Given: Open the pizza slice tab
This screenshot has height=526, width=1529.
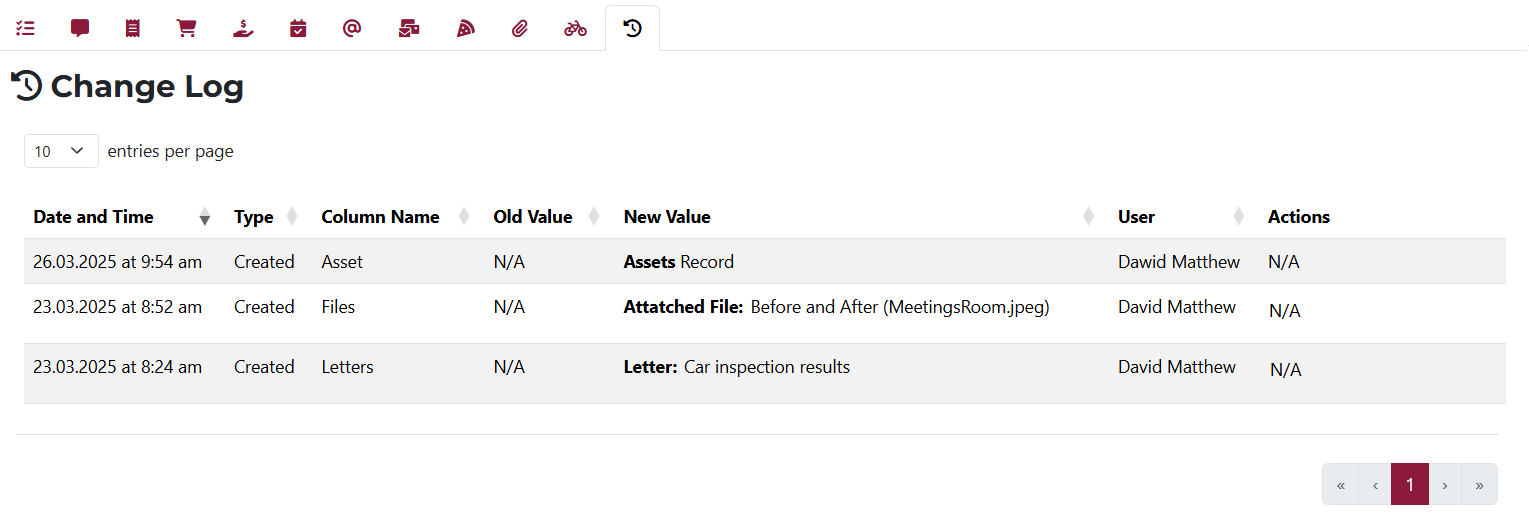Looking at the screenshot, I should pyautogui.click(x=465, y=28).
